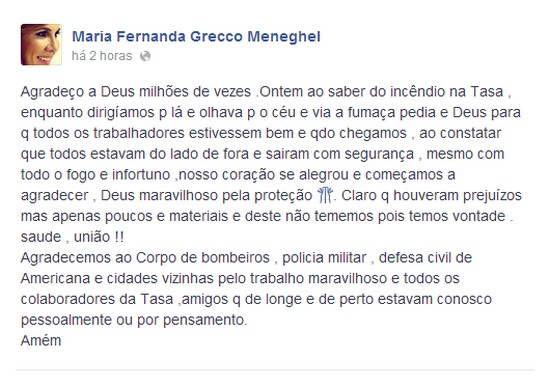Screen dimensions: 550x387
Task: Click the words 'policia militar'
Action: [324, 258]
